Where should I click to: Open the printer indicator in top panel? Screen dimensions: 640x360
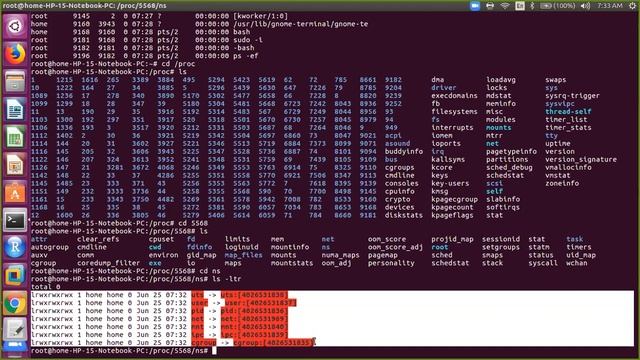coord(490,6)
